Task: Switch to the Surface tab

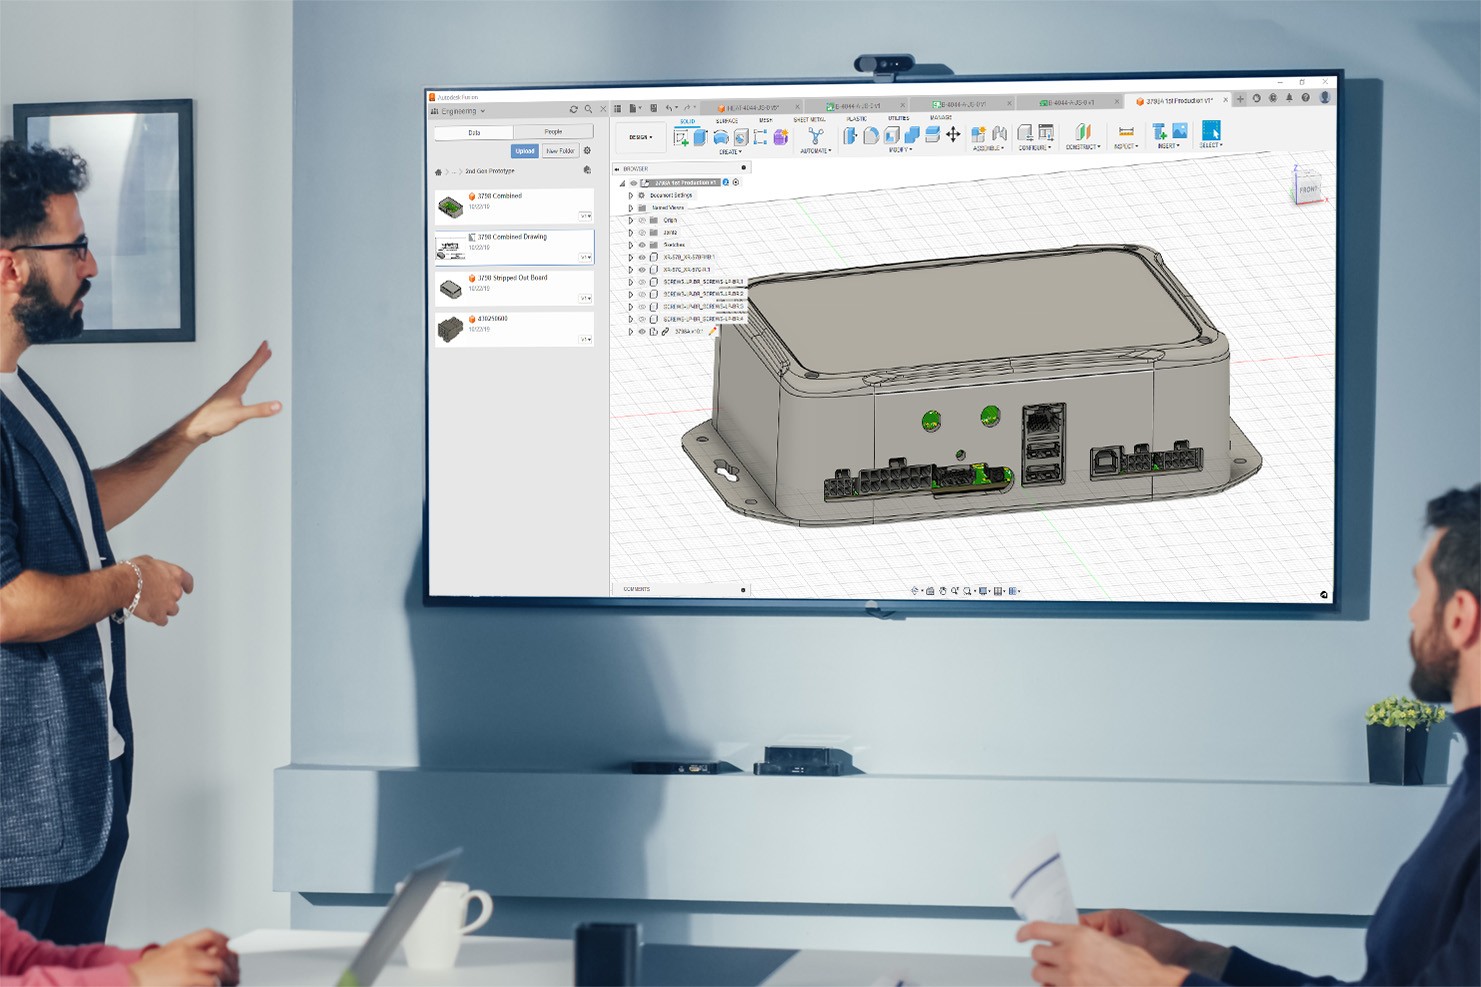Action: (x=727, y=120)
